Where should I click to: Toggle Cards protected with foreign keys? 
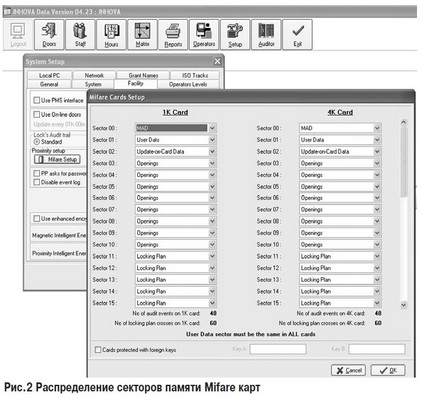pos(98,350)
